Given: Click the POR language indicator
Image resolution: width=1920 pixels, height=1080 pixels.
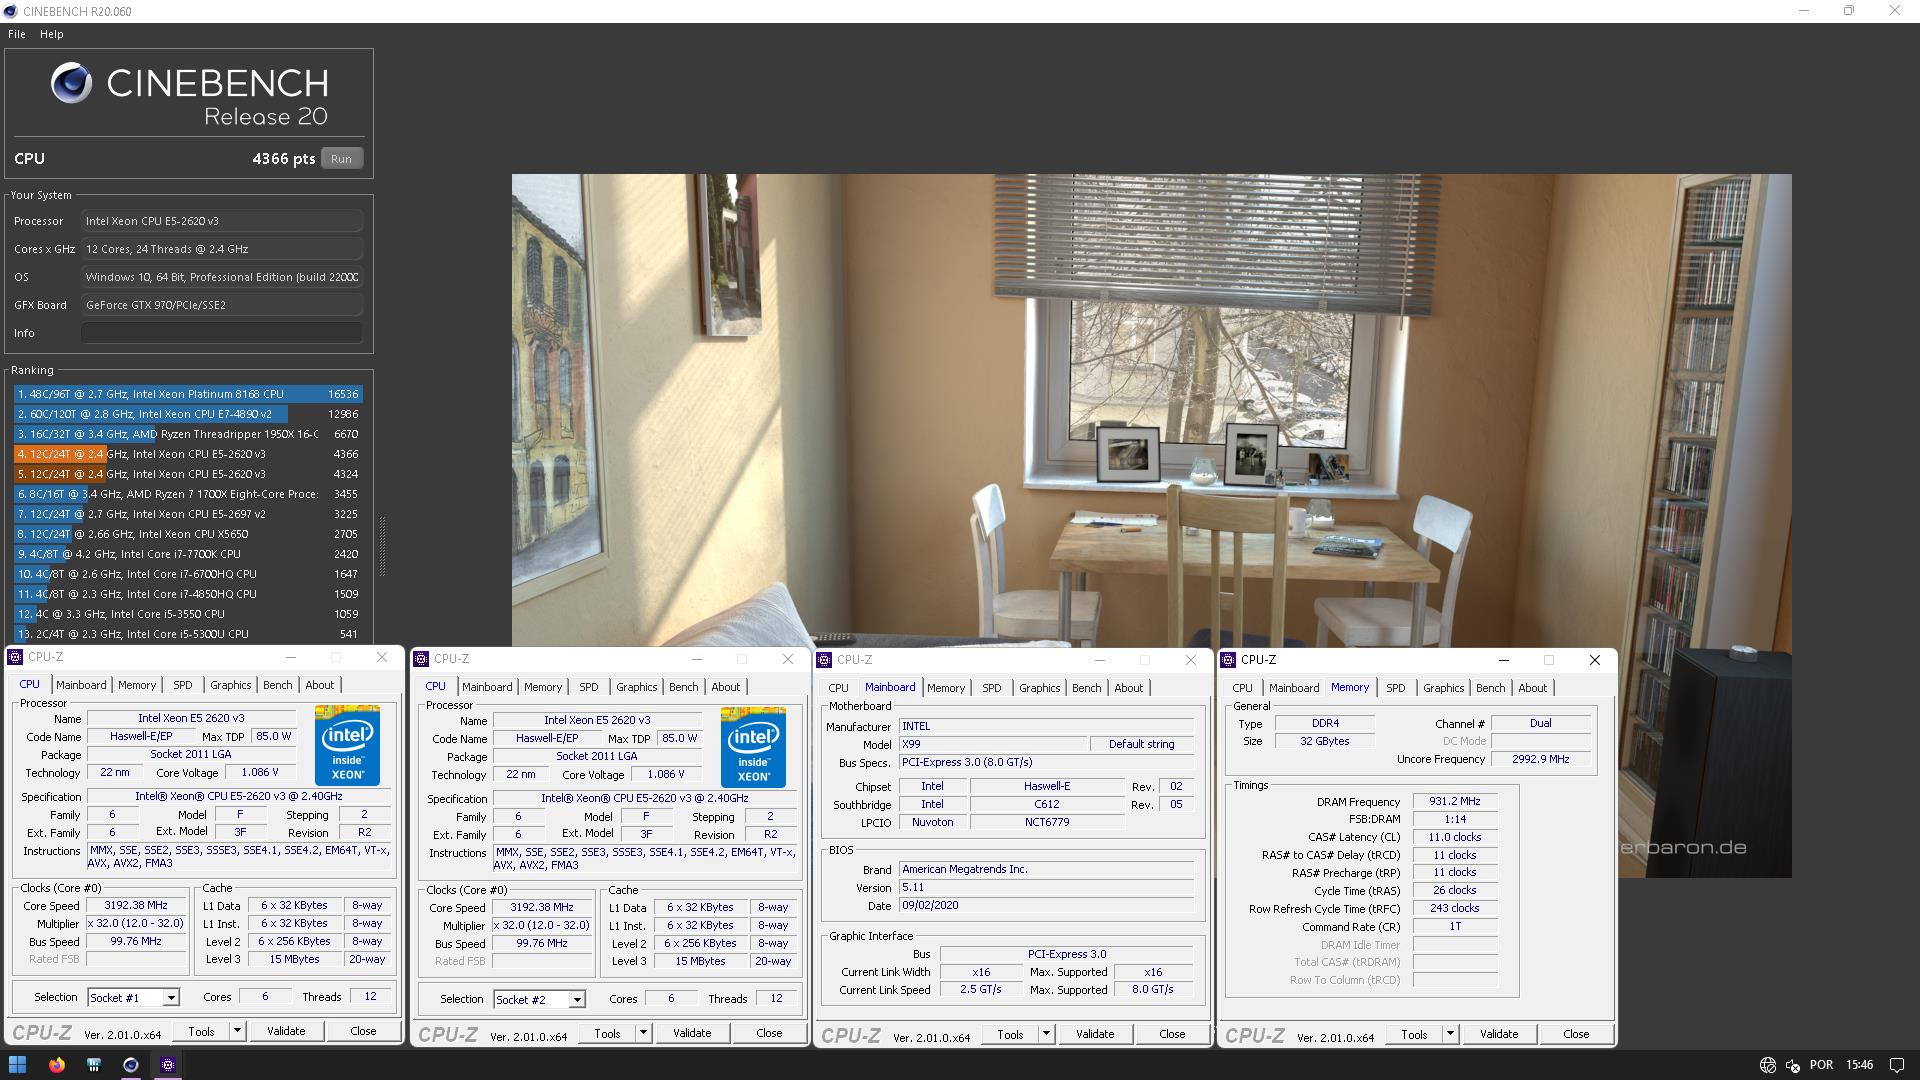Looking at the screenshot, I should click(x=1821, y=1064).
